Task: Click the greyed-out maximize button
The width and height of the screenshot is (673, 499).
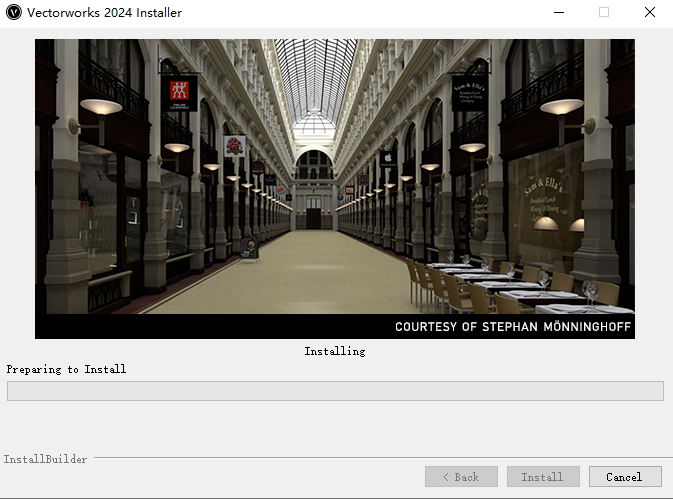Action: click(604, 12)
